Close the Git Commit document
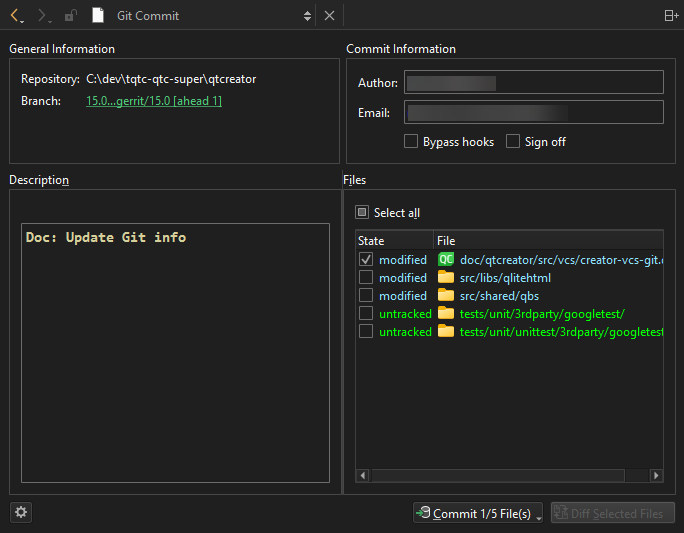The width and height of the screenshot is (684, 533). click(x=329, y=16)
